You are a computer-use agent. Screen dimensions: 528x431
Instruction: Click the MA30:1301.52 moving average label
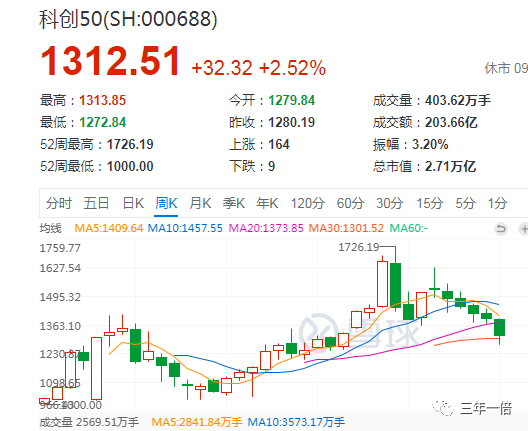pyautogui.click(x=346, y=228)
